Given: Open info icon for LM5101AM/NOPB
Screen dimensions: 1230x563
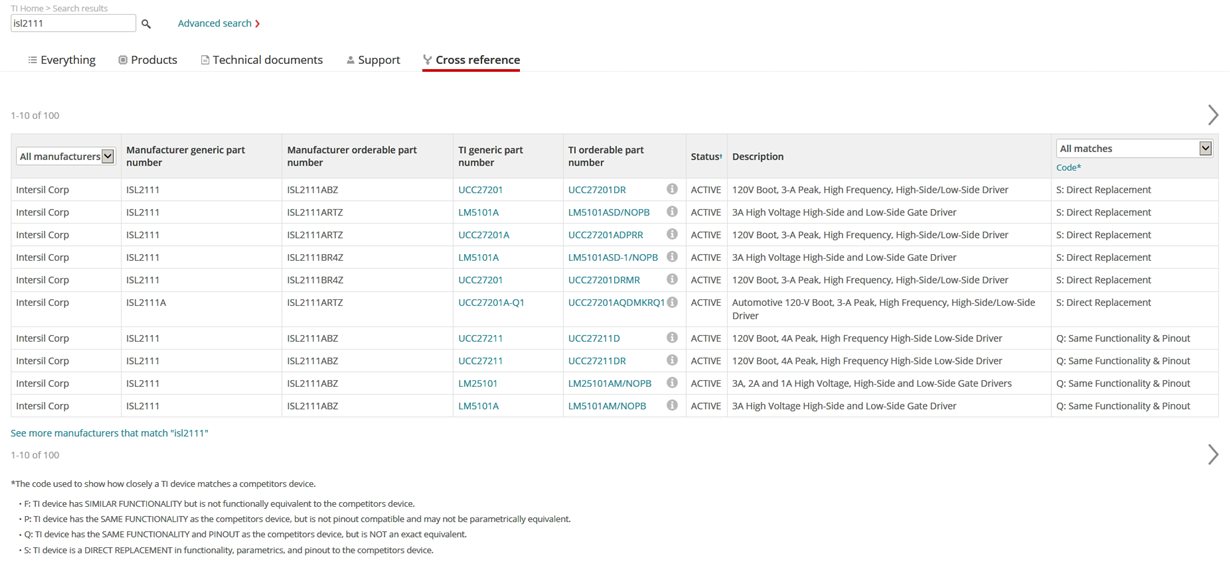Looking at the screenshot, I should coord(672,406).
